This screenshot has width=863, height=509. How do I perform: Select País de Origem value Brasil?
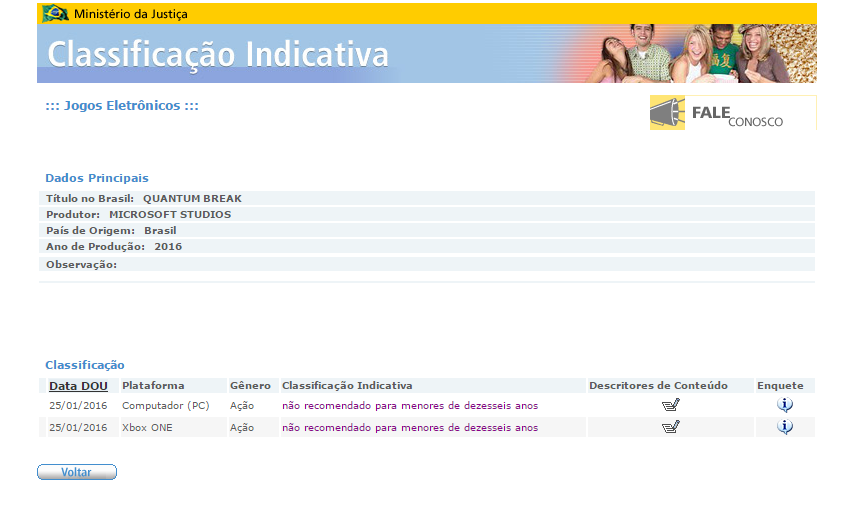tap(160, 231)
